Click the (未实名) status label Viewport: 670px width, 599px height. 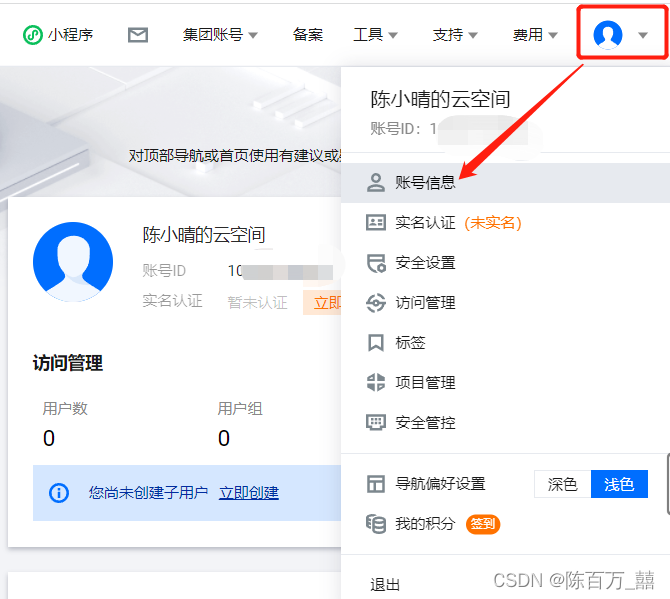pos(493,223)
